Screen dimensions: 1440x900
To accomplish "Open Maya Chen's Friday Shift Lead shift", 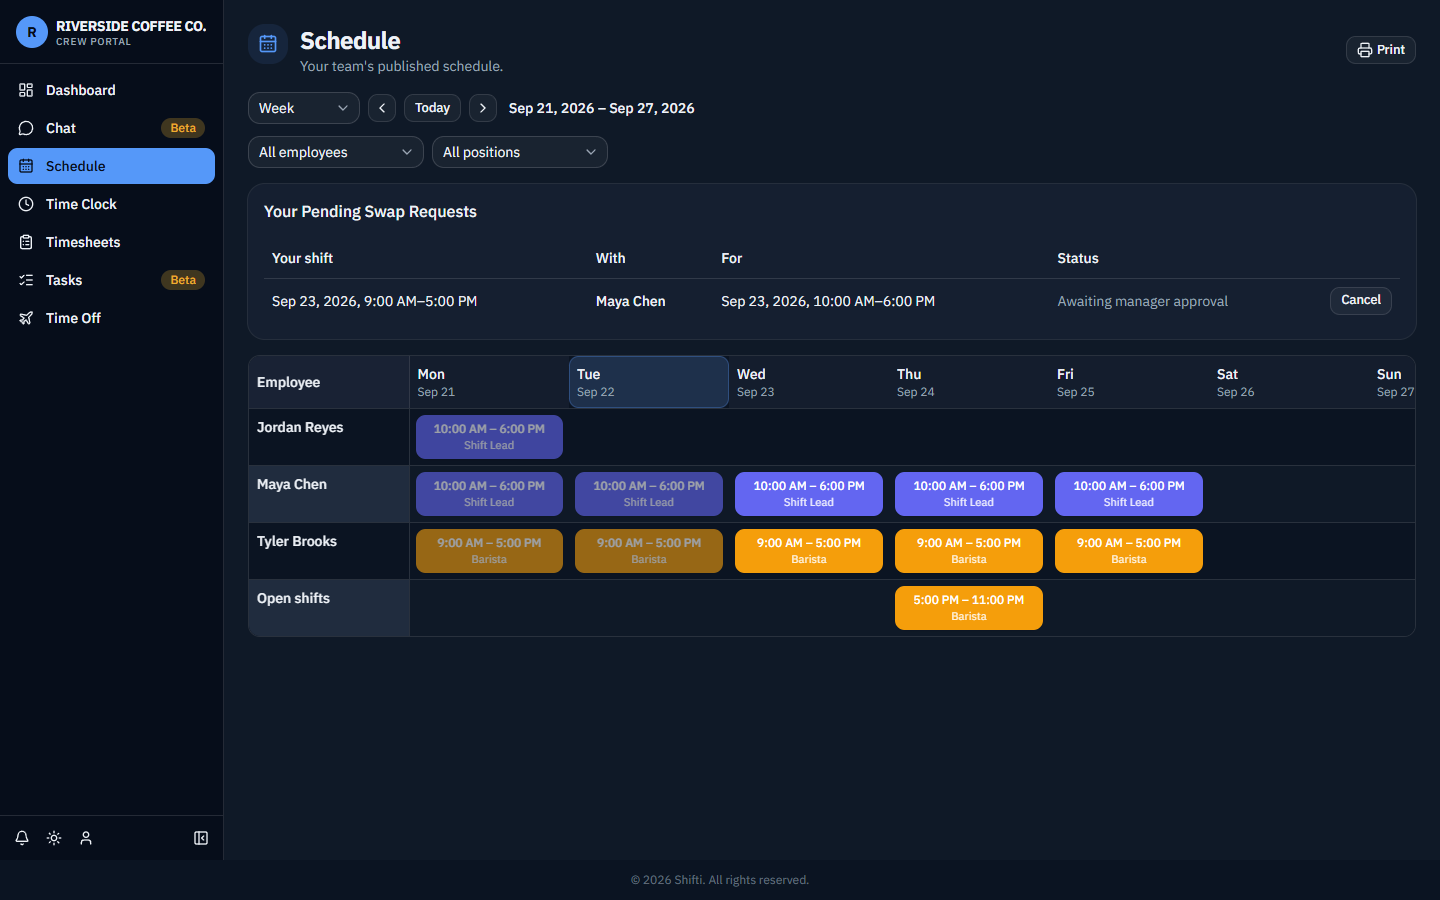I will [x=1129, y=494].
